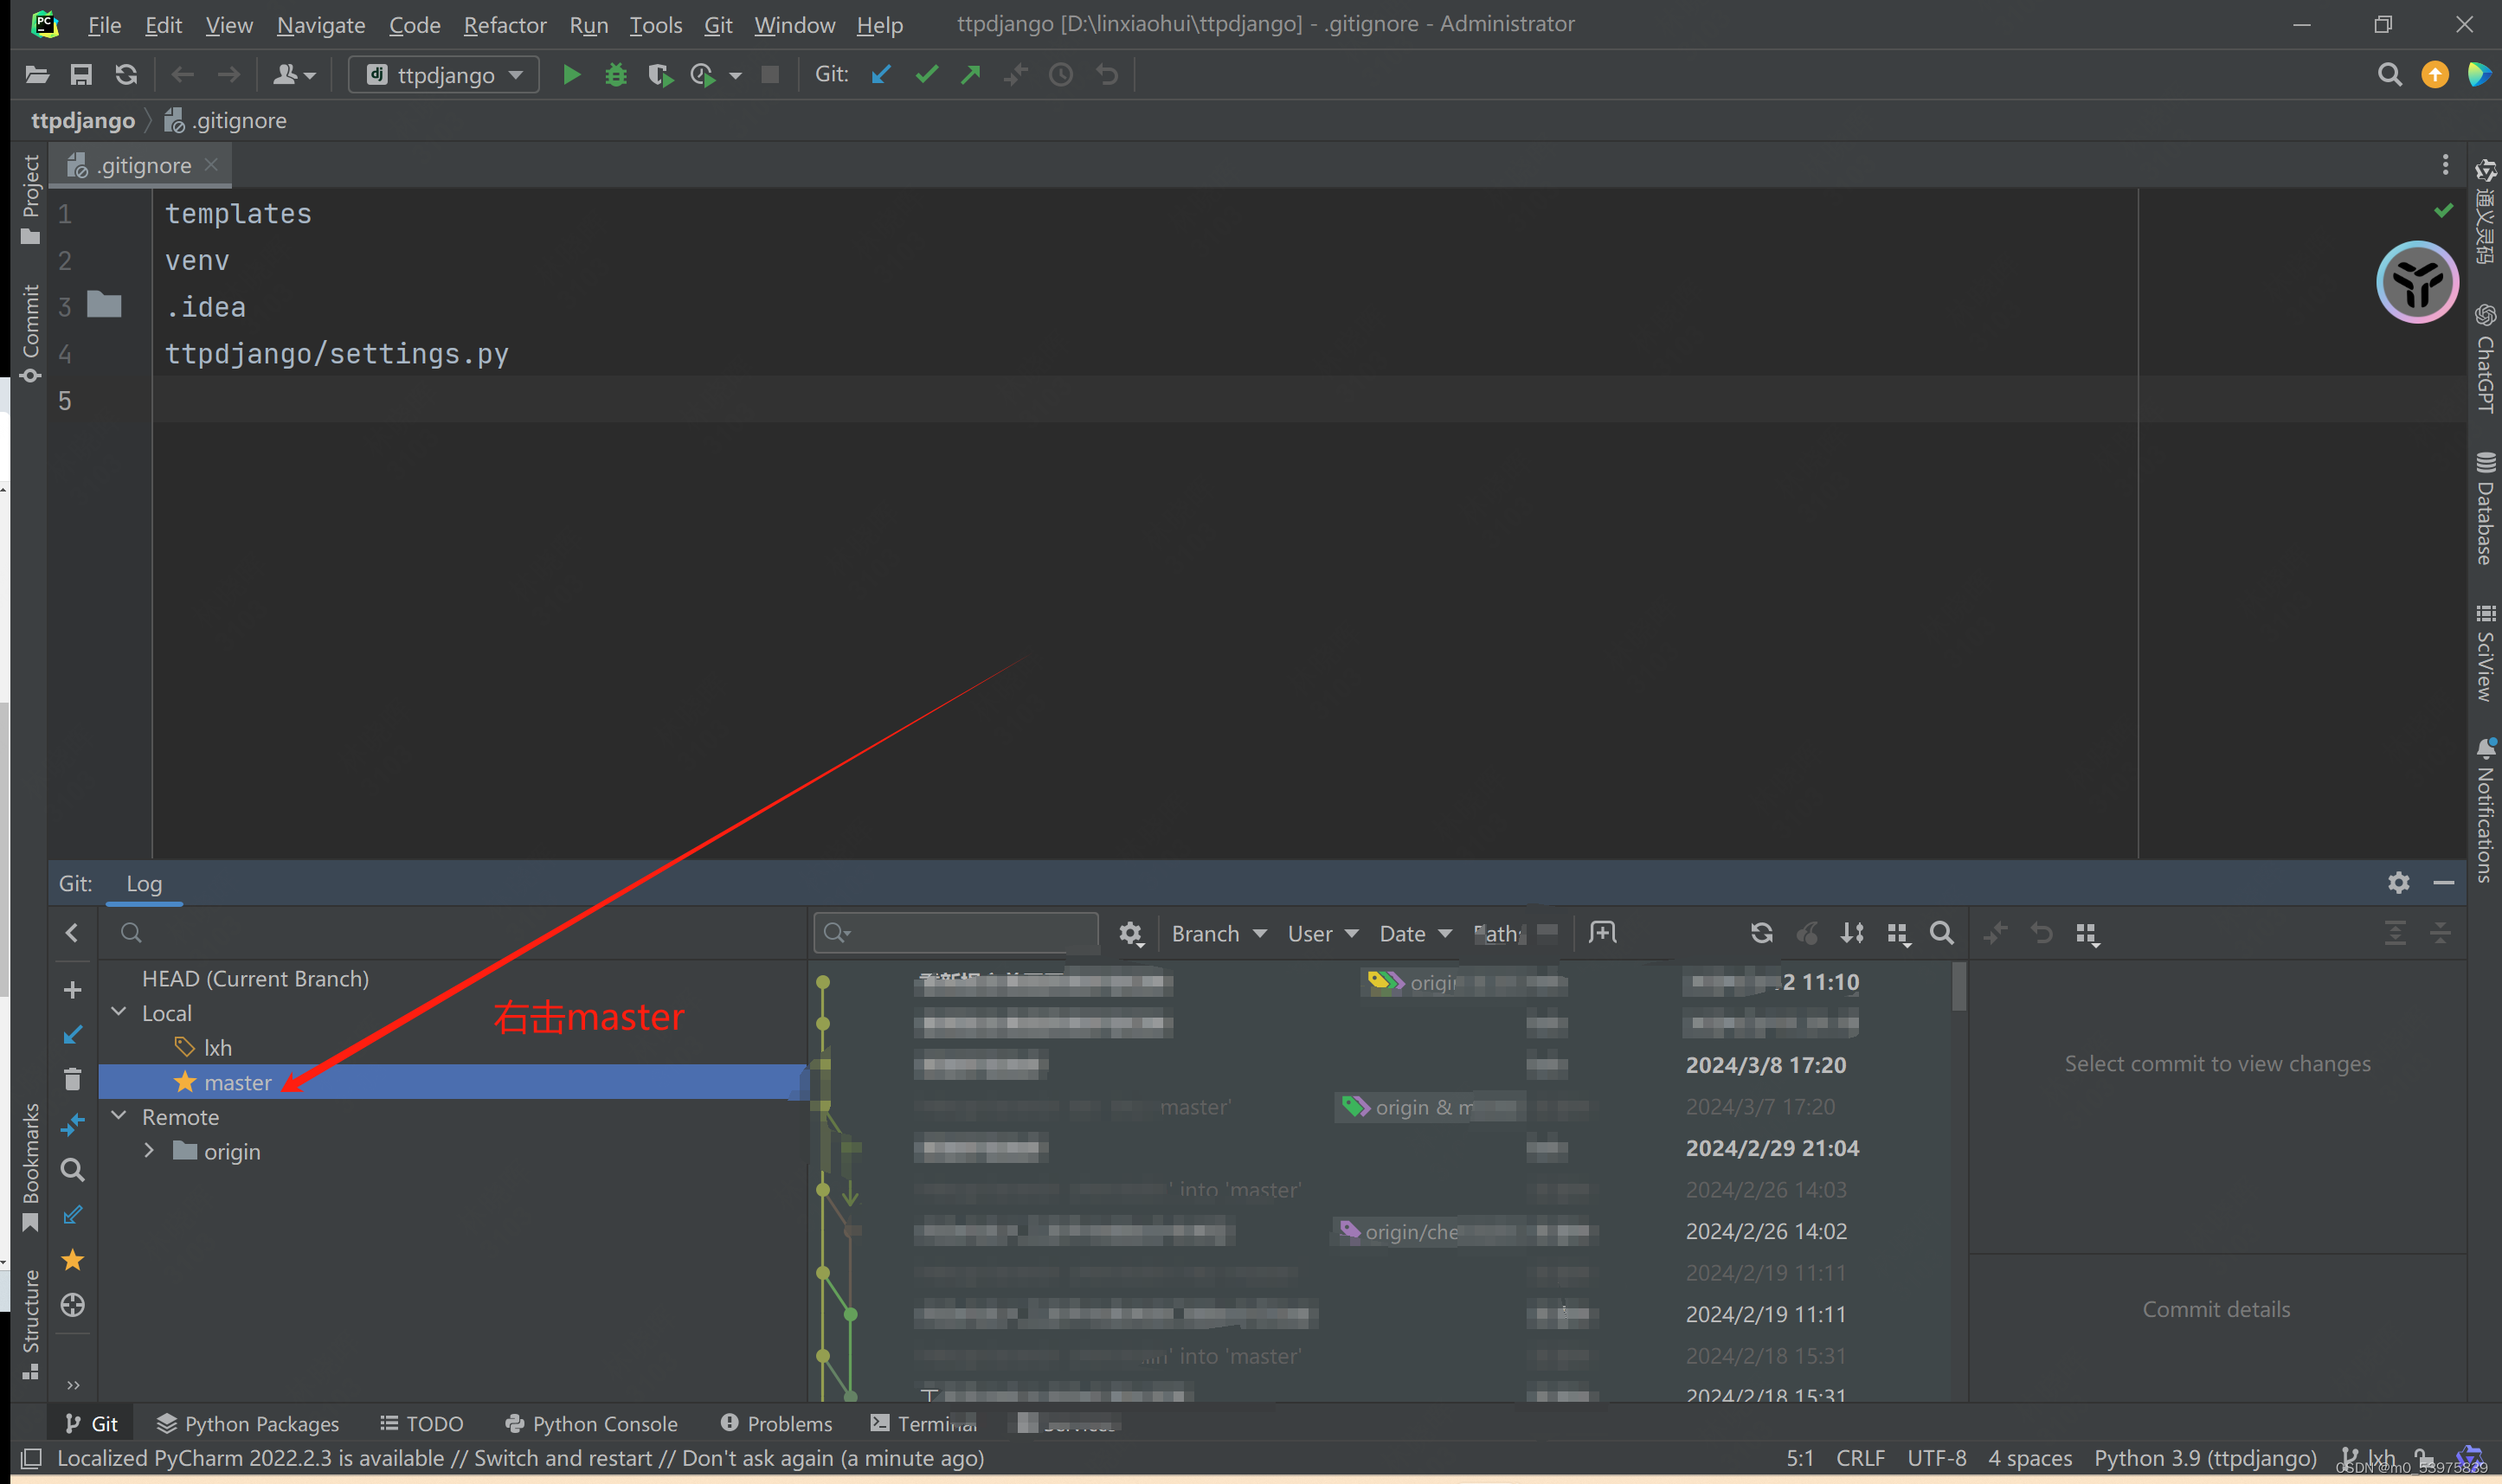
Task: Open the Branch filter dropdown
Action: pyautogui.click(x=1218, y=933)
